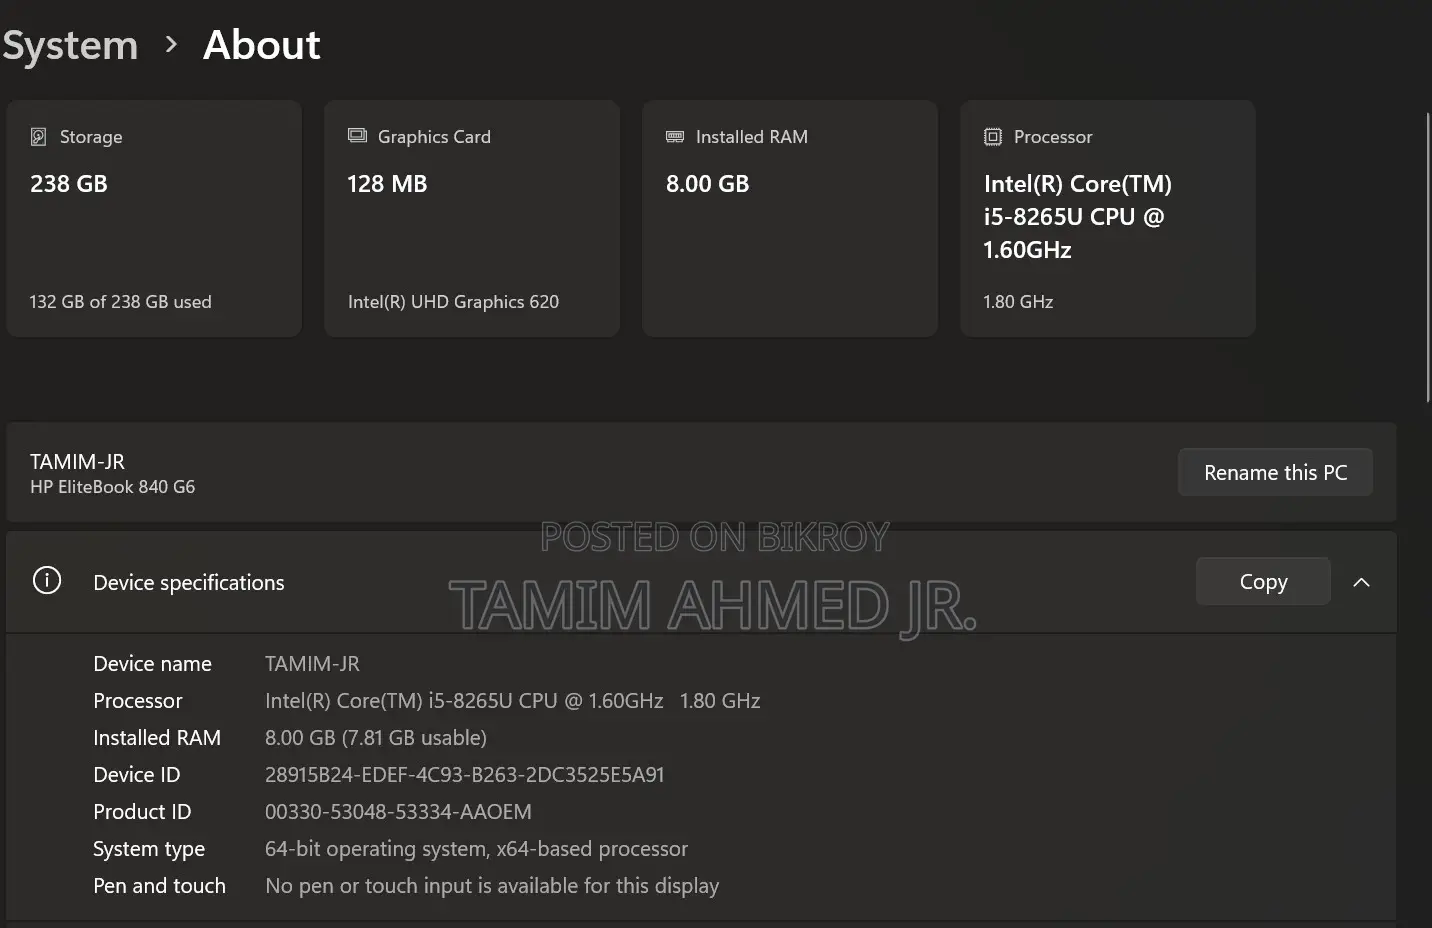Click the Rename this PC button

click(x=1275, y=472)
